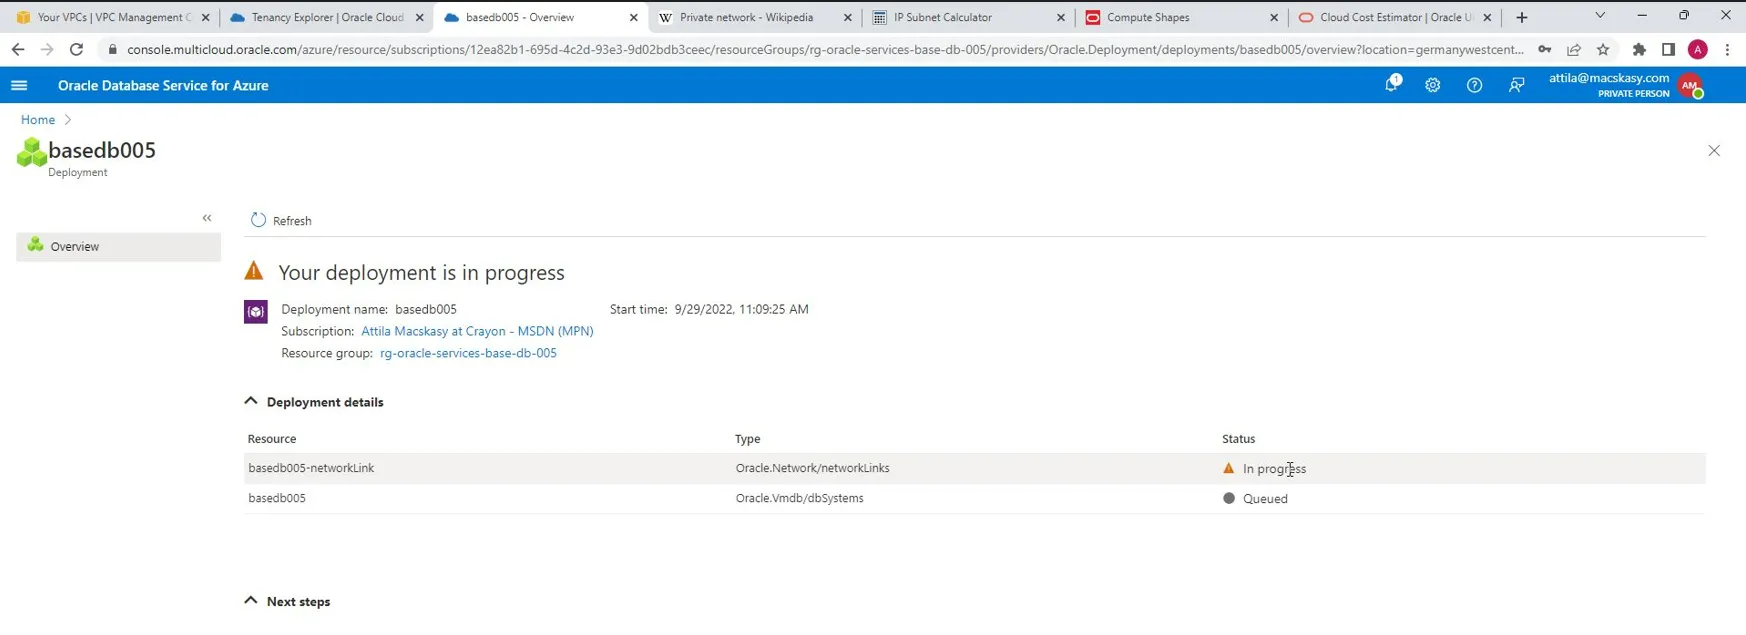This screenshot has height=635, width=1746.
Task: Click the Type column header
Action: pos(748,439)
